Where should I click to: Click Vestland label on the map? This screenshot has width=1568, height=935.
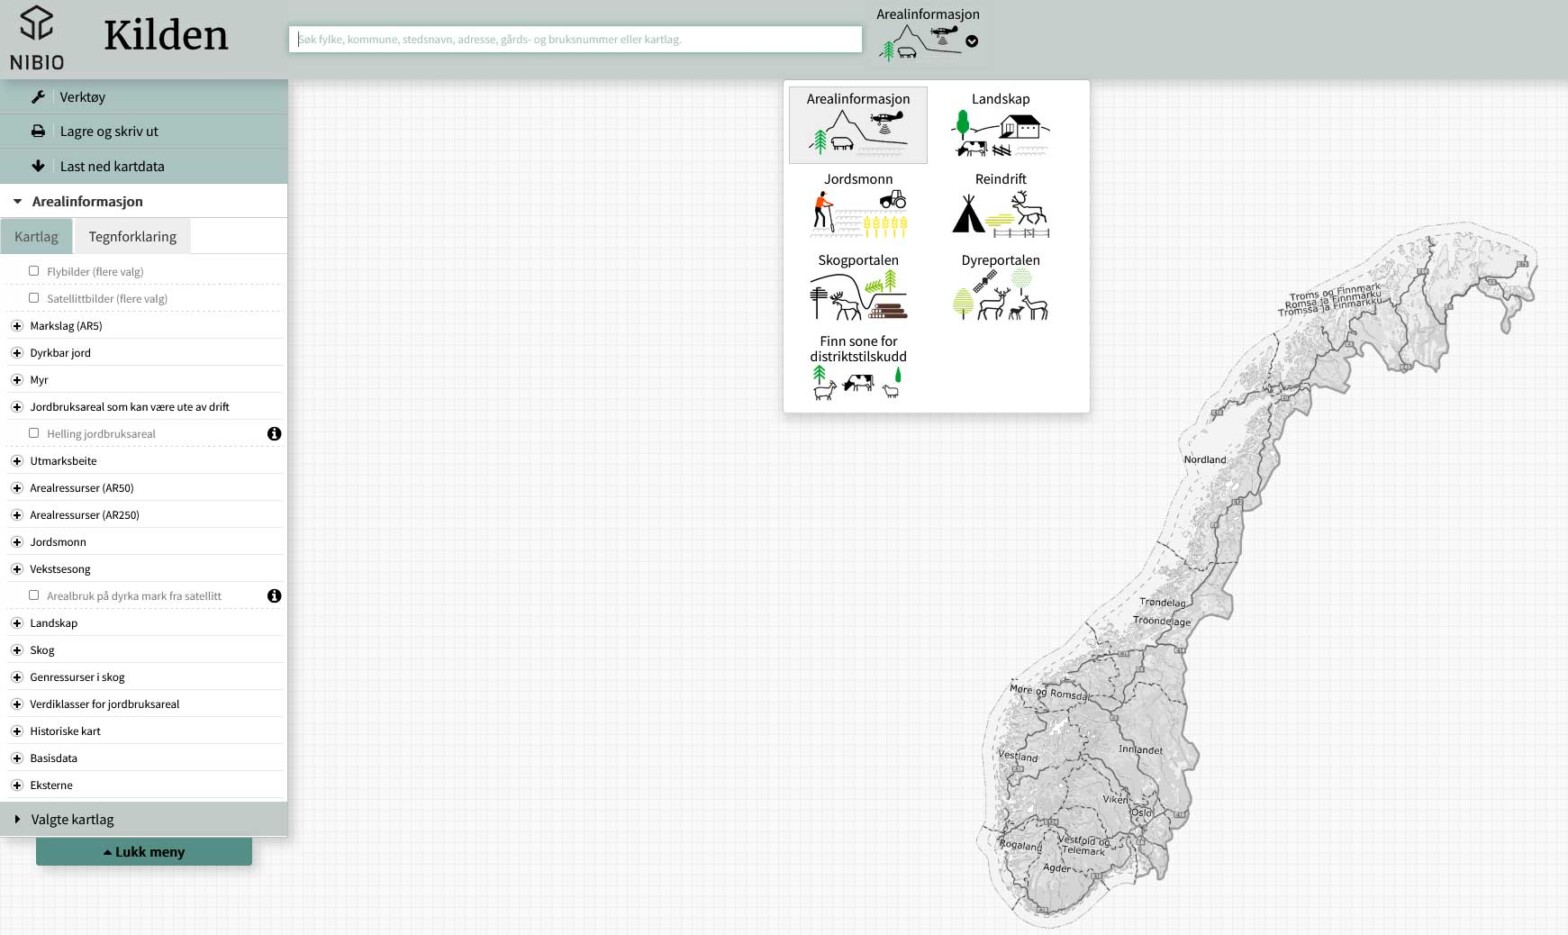pos(1018,757)
